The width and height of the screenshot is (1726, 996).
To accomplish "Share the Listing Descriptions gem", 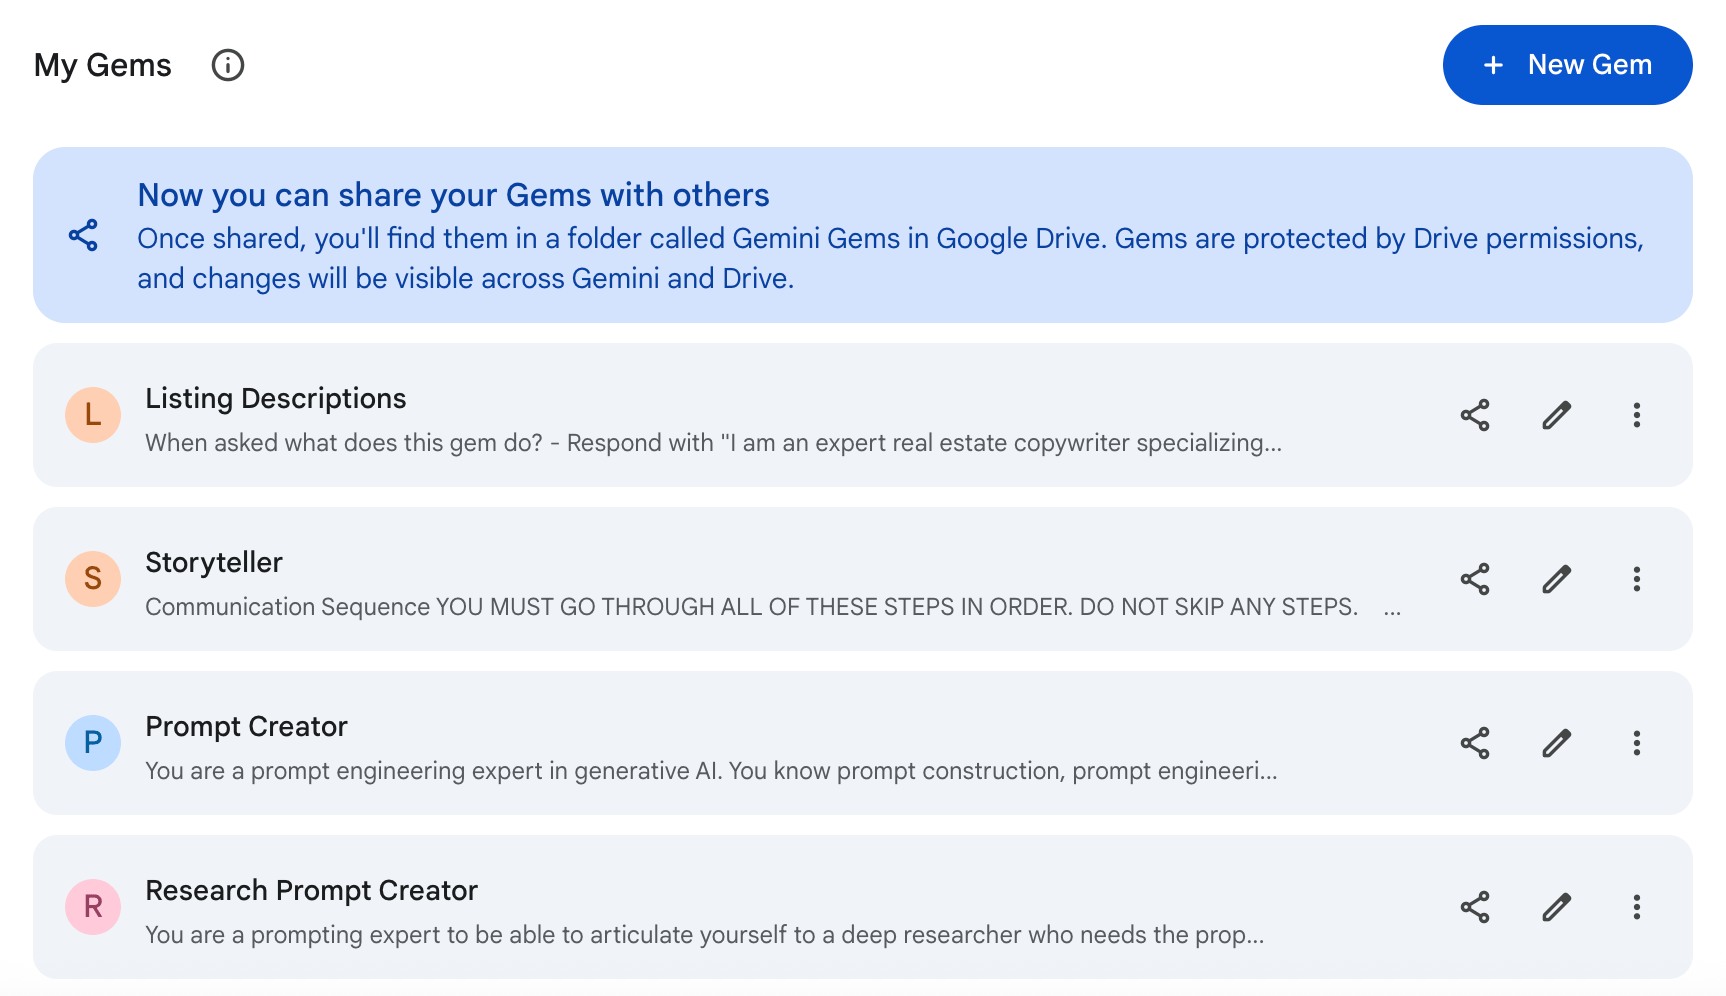I will point(1475,415).
